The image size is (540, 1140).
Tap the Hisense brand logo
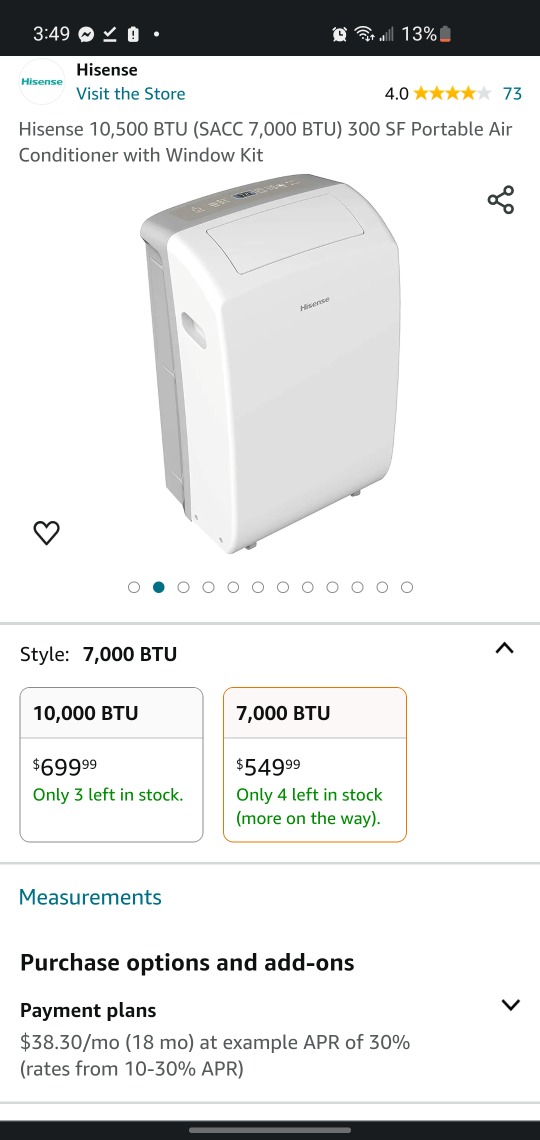41,81
